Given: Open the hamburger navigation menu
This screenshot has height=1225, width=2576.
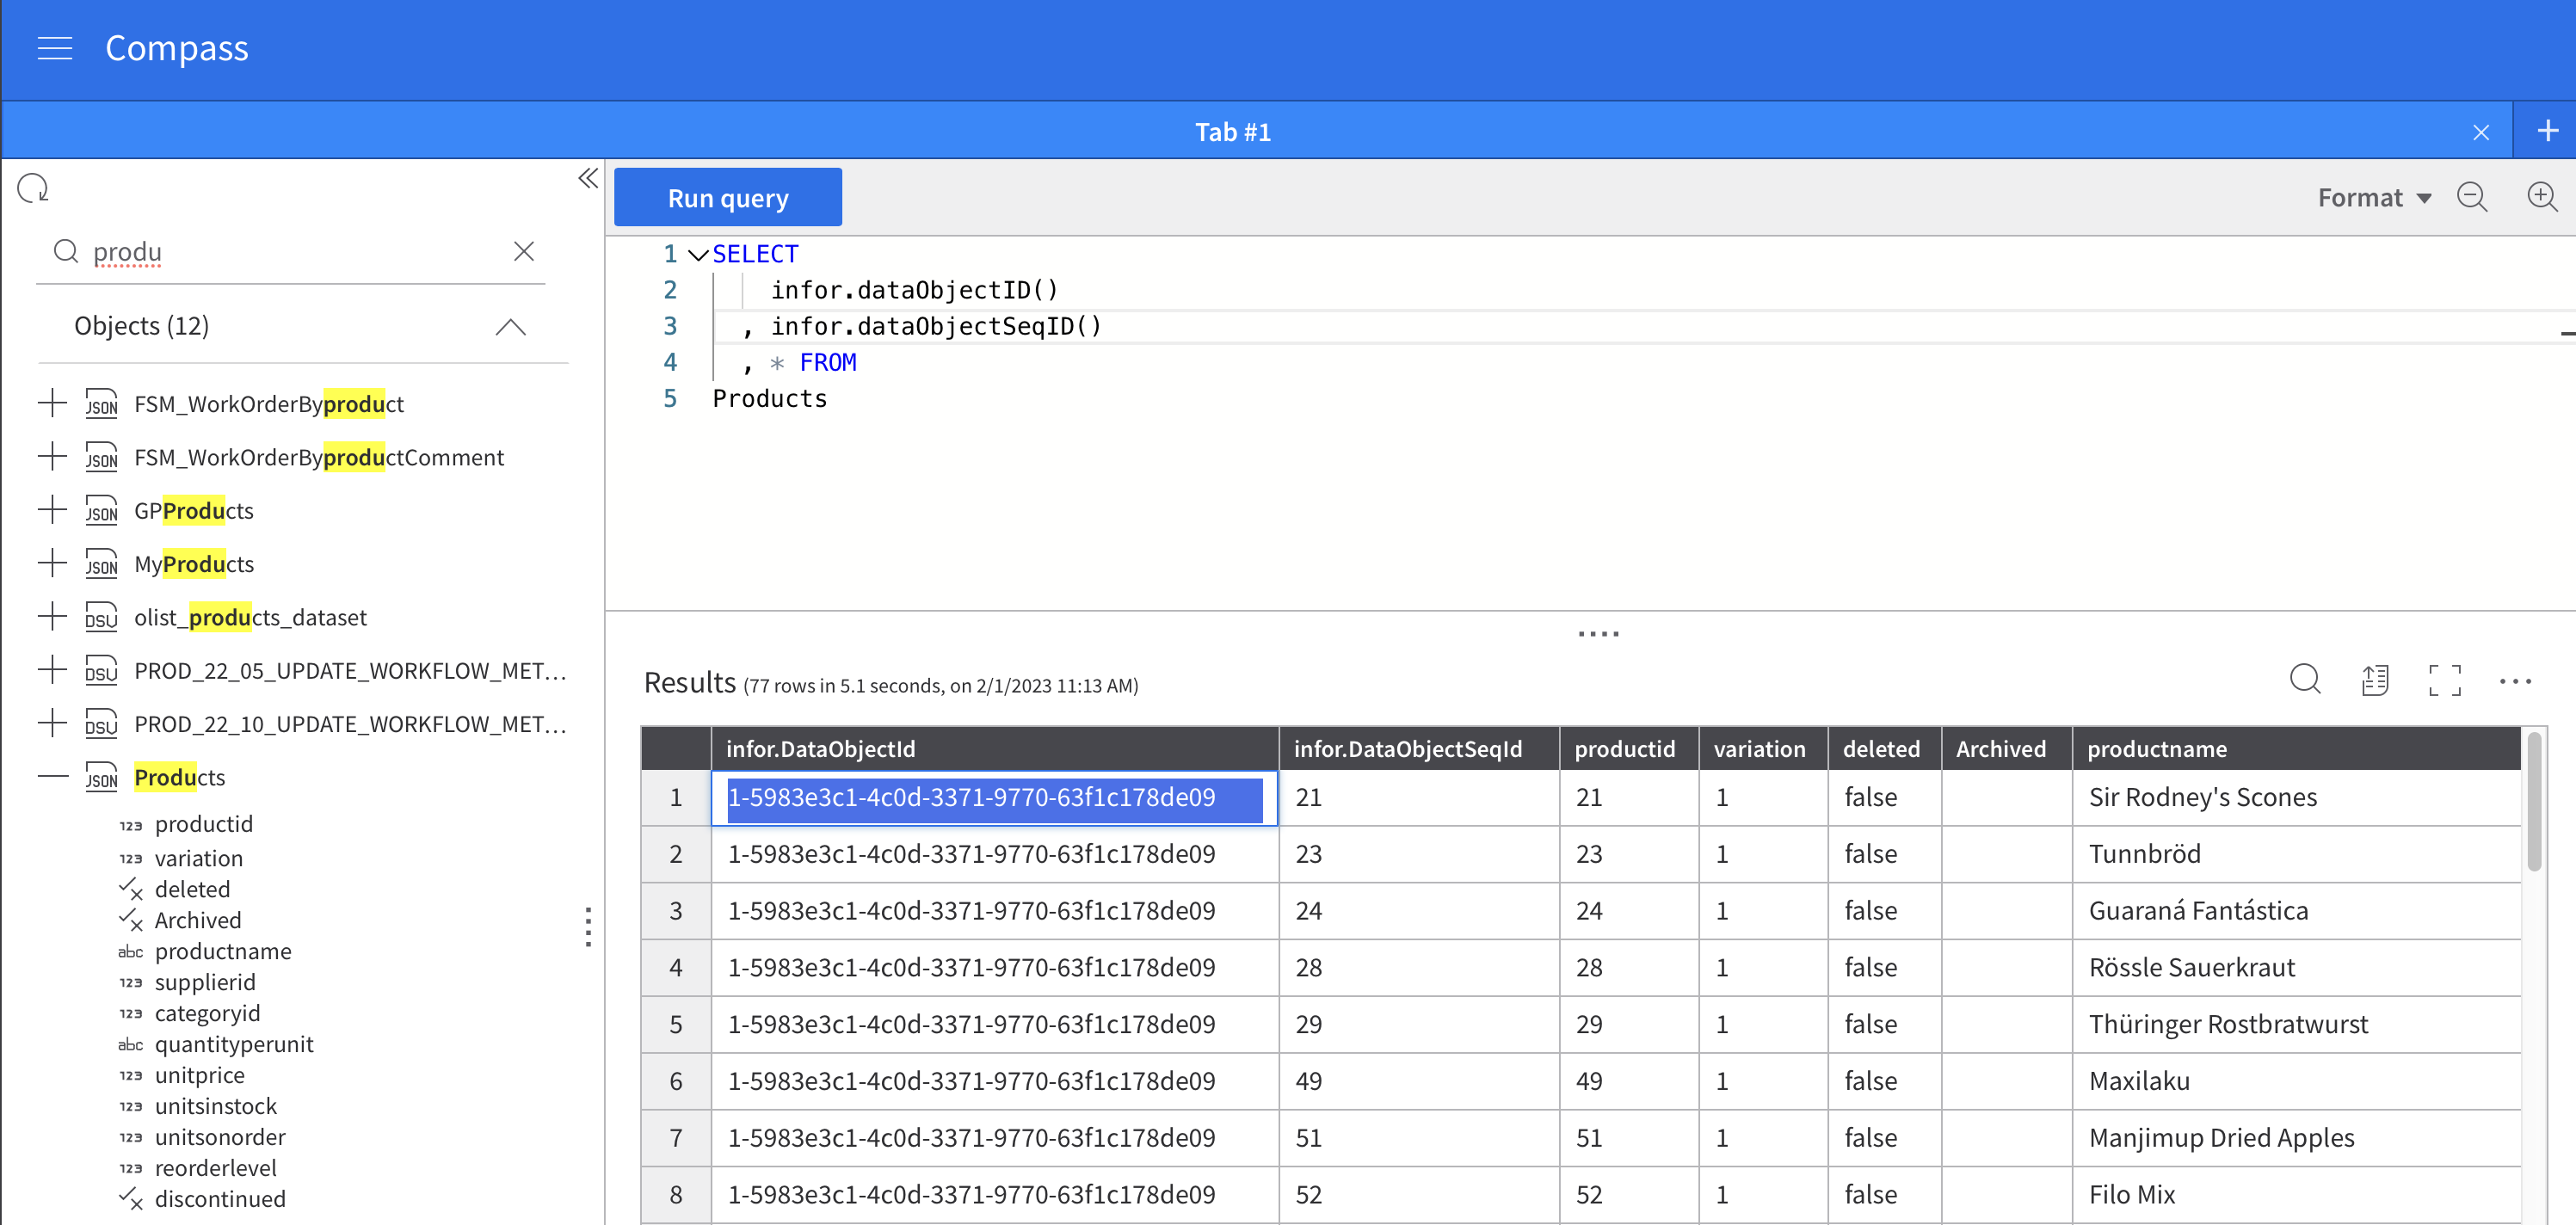Looking at the screenshot, I should 55,48.
